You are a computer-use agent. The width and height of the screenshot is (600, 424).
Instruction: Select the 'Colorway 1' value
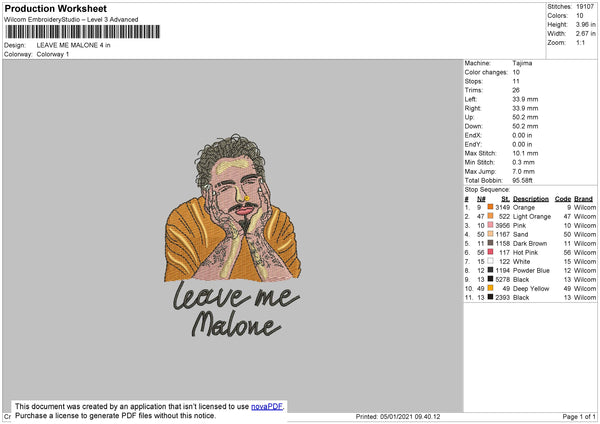[53, 54]
